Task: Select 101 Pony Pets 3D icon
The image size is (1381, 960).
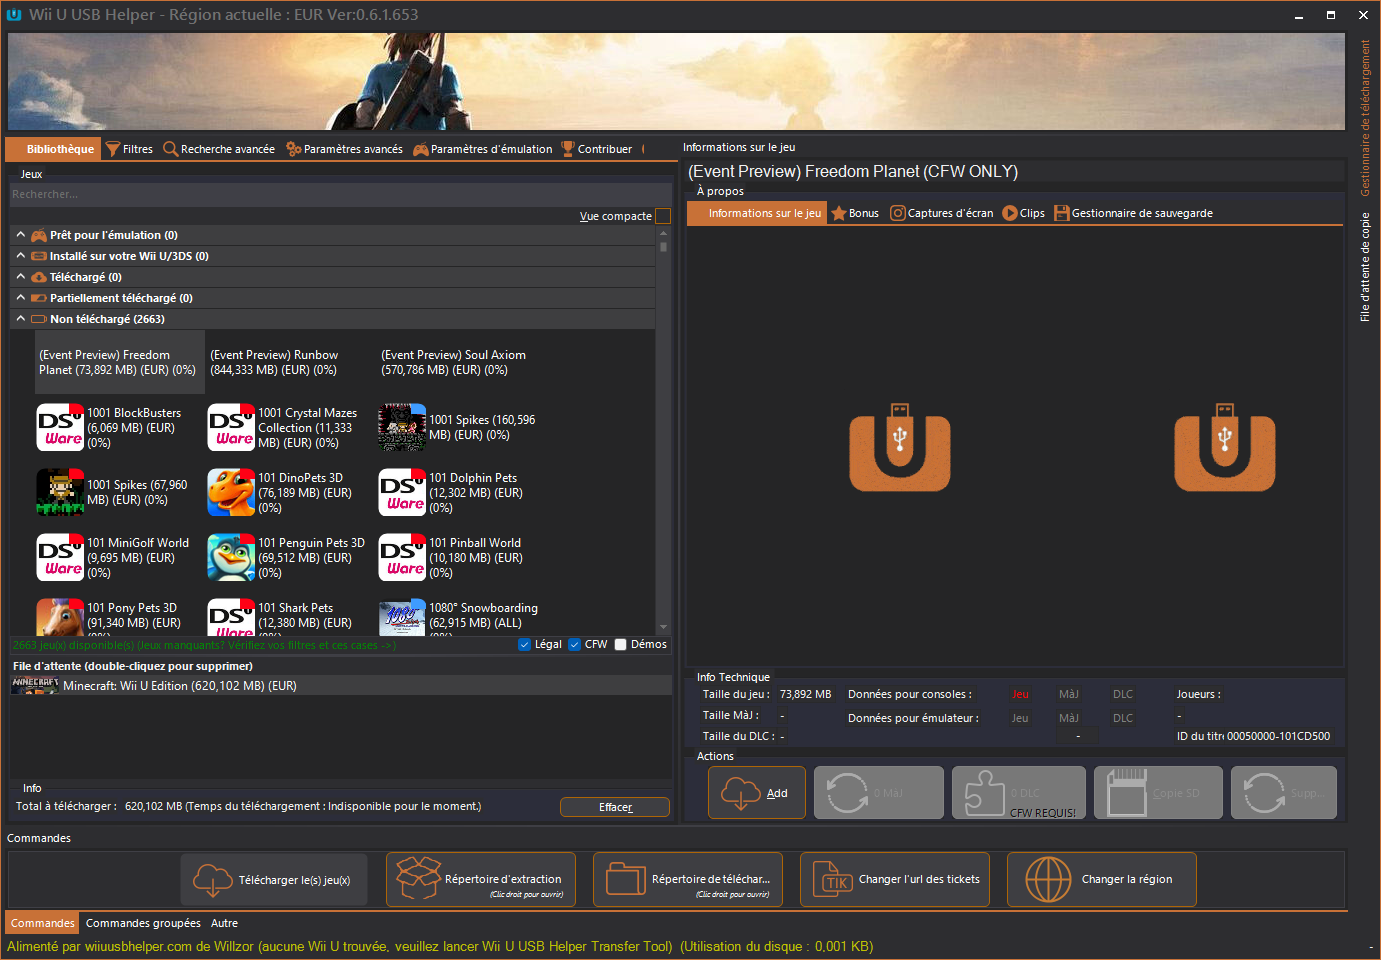Action: (x=60, y=617)
